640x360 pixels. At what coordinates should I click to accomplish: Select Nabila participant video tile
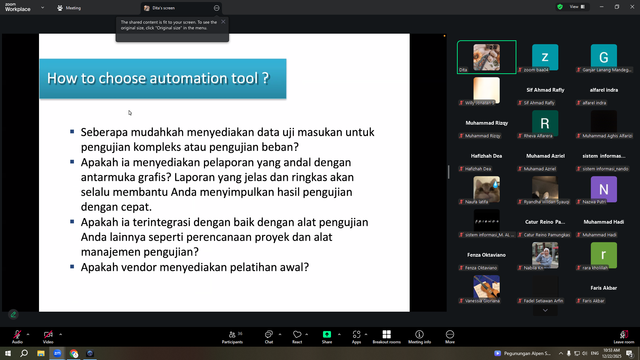545,255
